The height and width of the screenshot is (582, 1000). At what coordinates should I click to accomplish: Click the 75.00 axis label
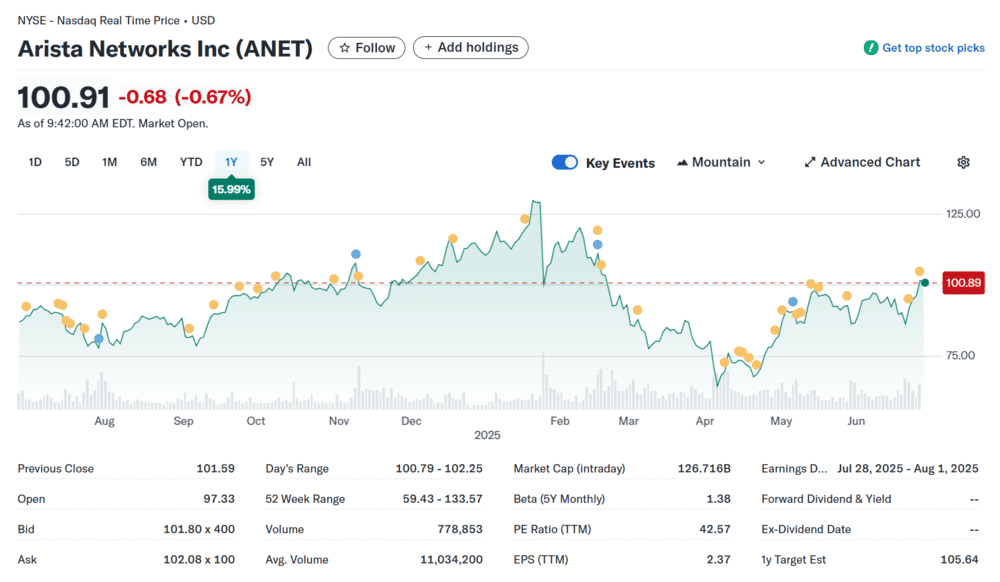click(x=960, y=356)
